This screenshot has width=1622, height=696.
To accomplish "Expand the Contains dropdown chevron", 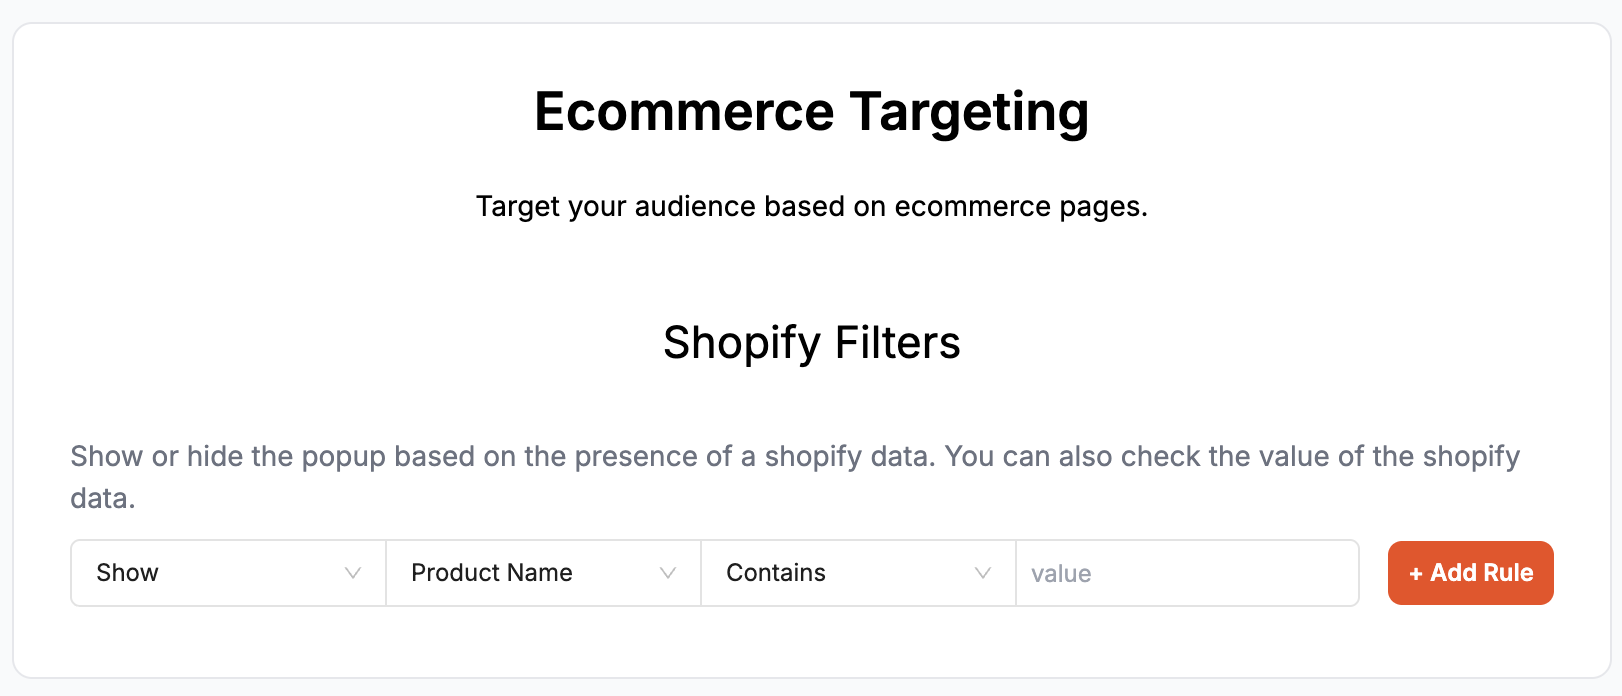I will tap(982, 573).
